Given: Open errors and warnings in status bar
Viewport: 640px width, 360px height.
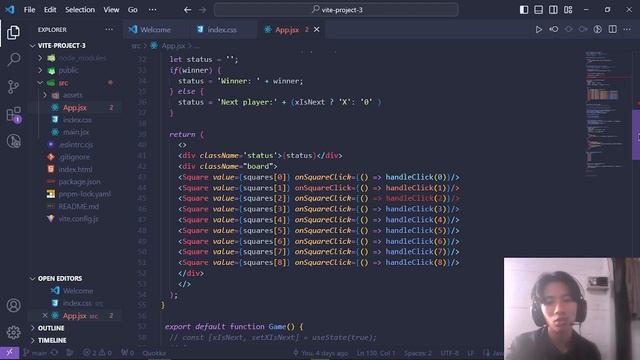Looking at the screenshot, I should pyautogui.click(x=97, y=353).
